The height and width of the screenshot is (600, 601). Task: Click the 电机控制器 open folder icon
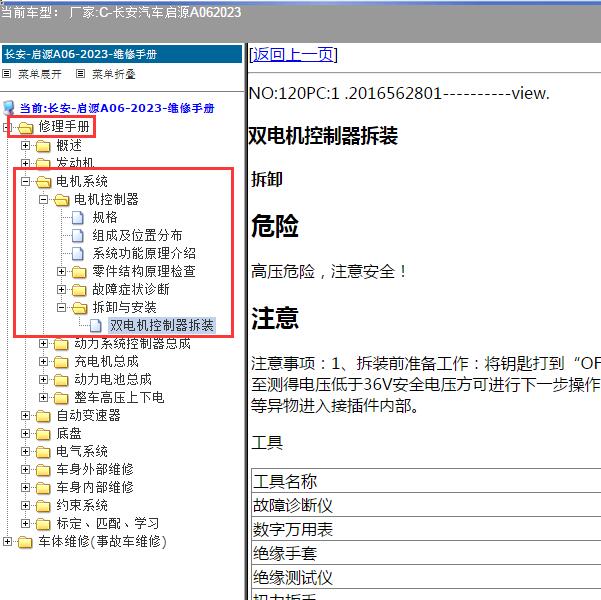tap(61, 200)
